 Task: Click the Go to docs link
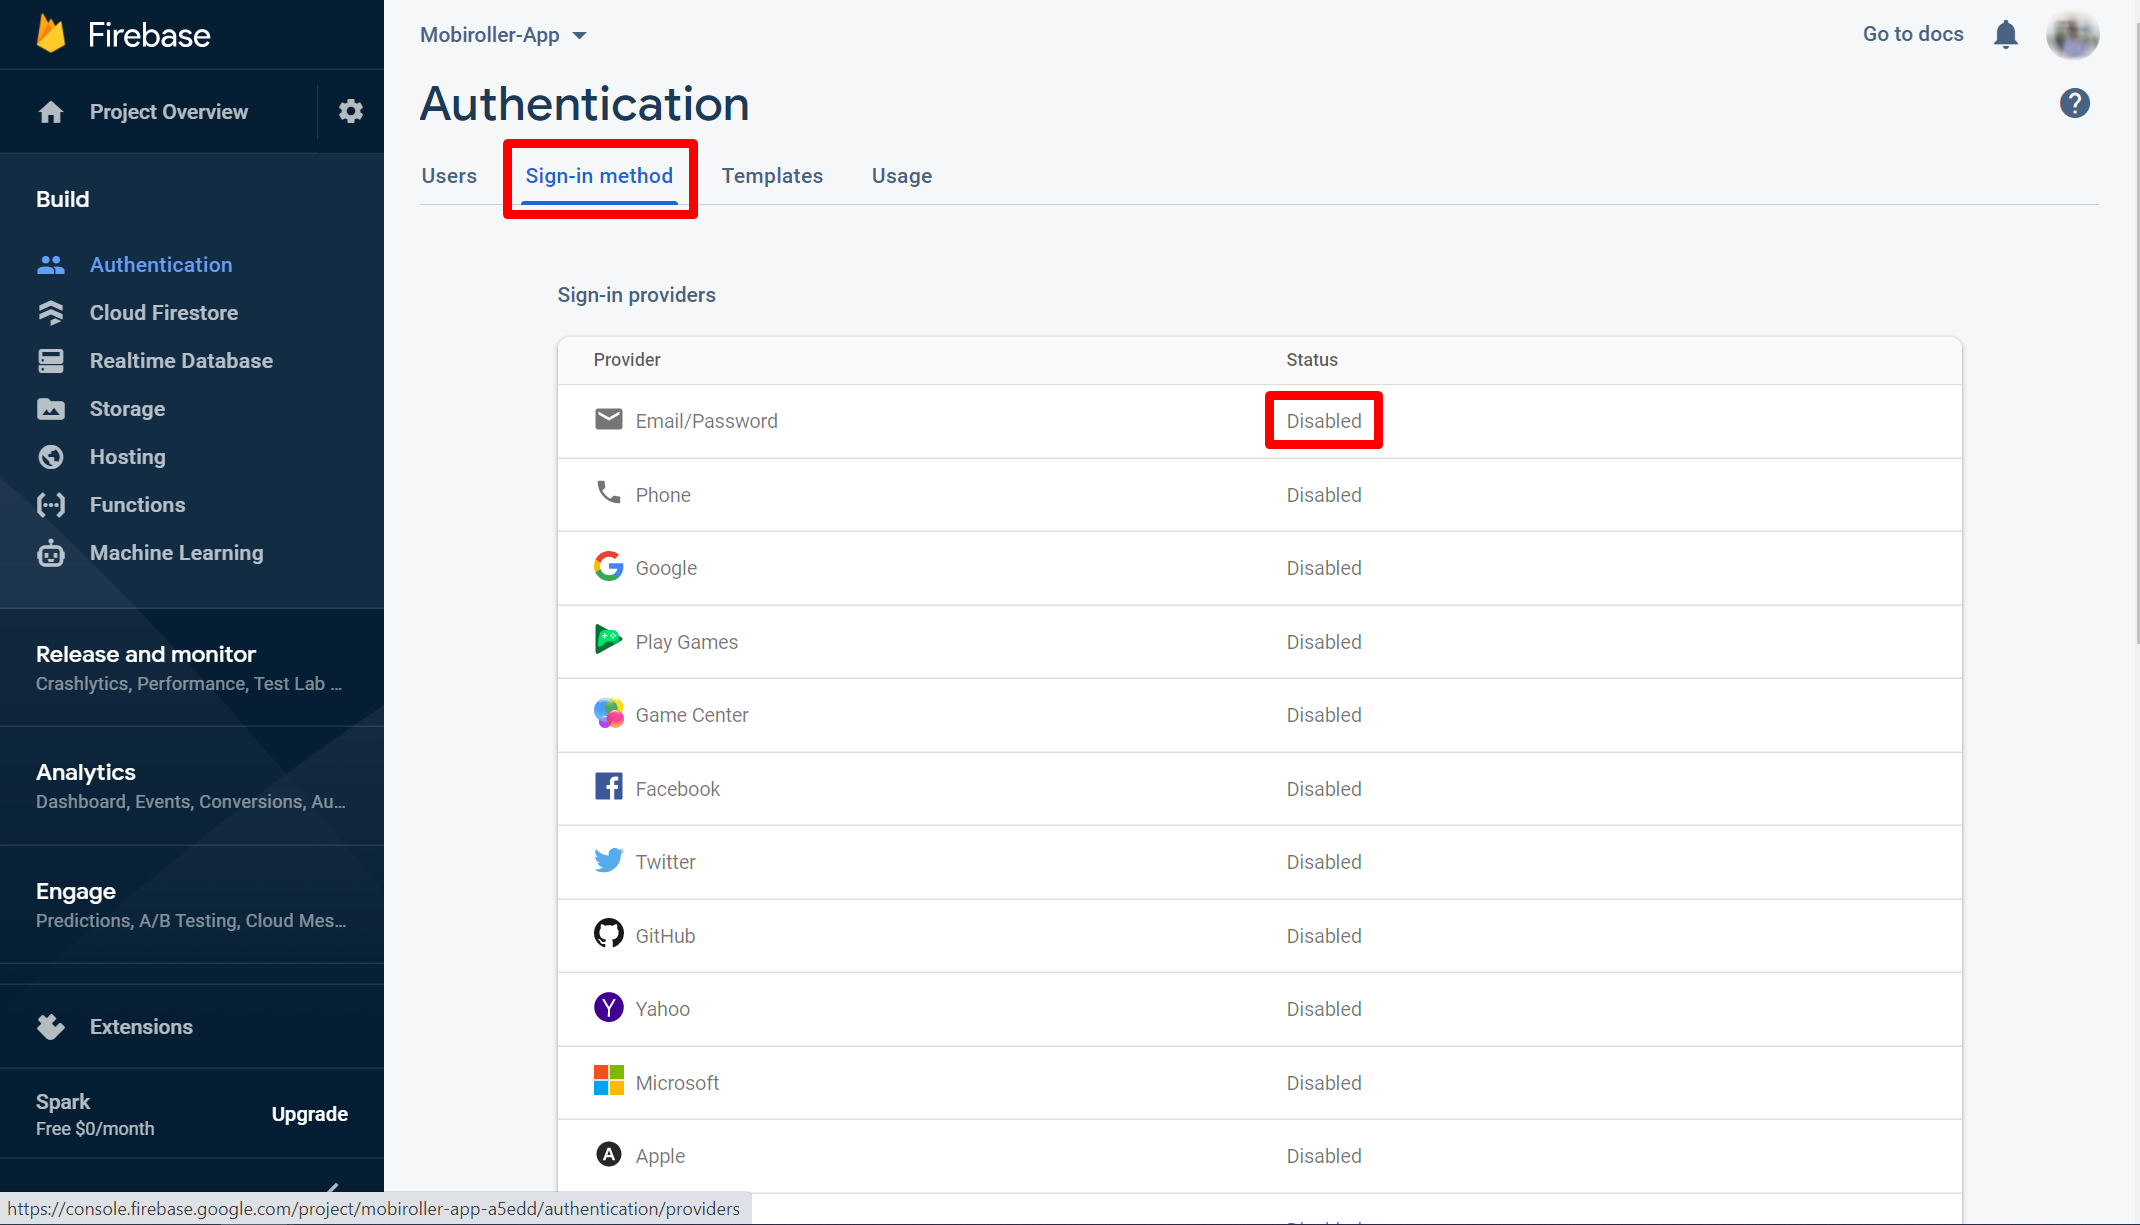[1913, 34]
